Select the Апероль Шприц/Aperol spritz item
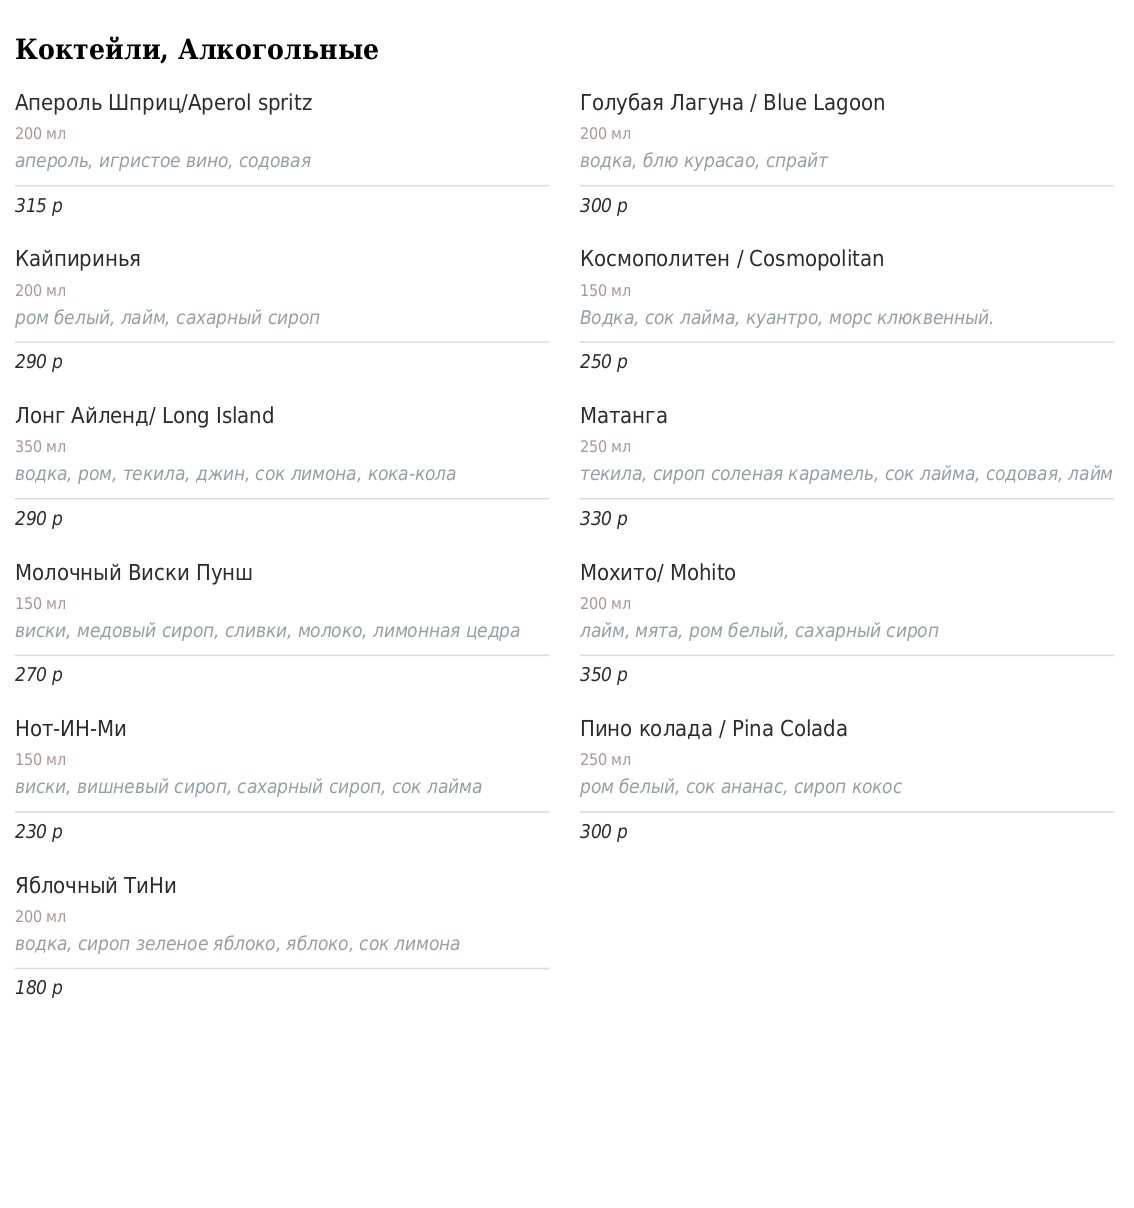The image size is (1134, 1208). [164, 103]
